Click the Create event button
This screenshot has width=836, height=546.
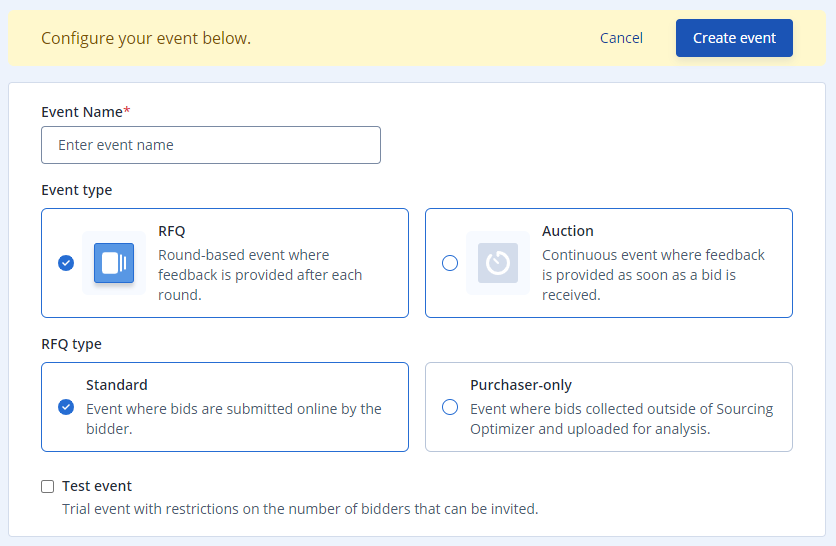tap(734, 38)
